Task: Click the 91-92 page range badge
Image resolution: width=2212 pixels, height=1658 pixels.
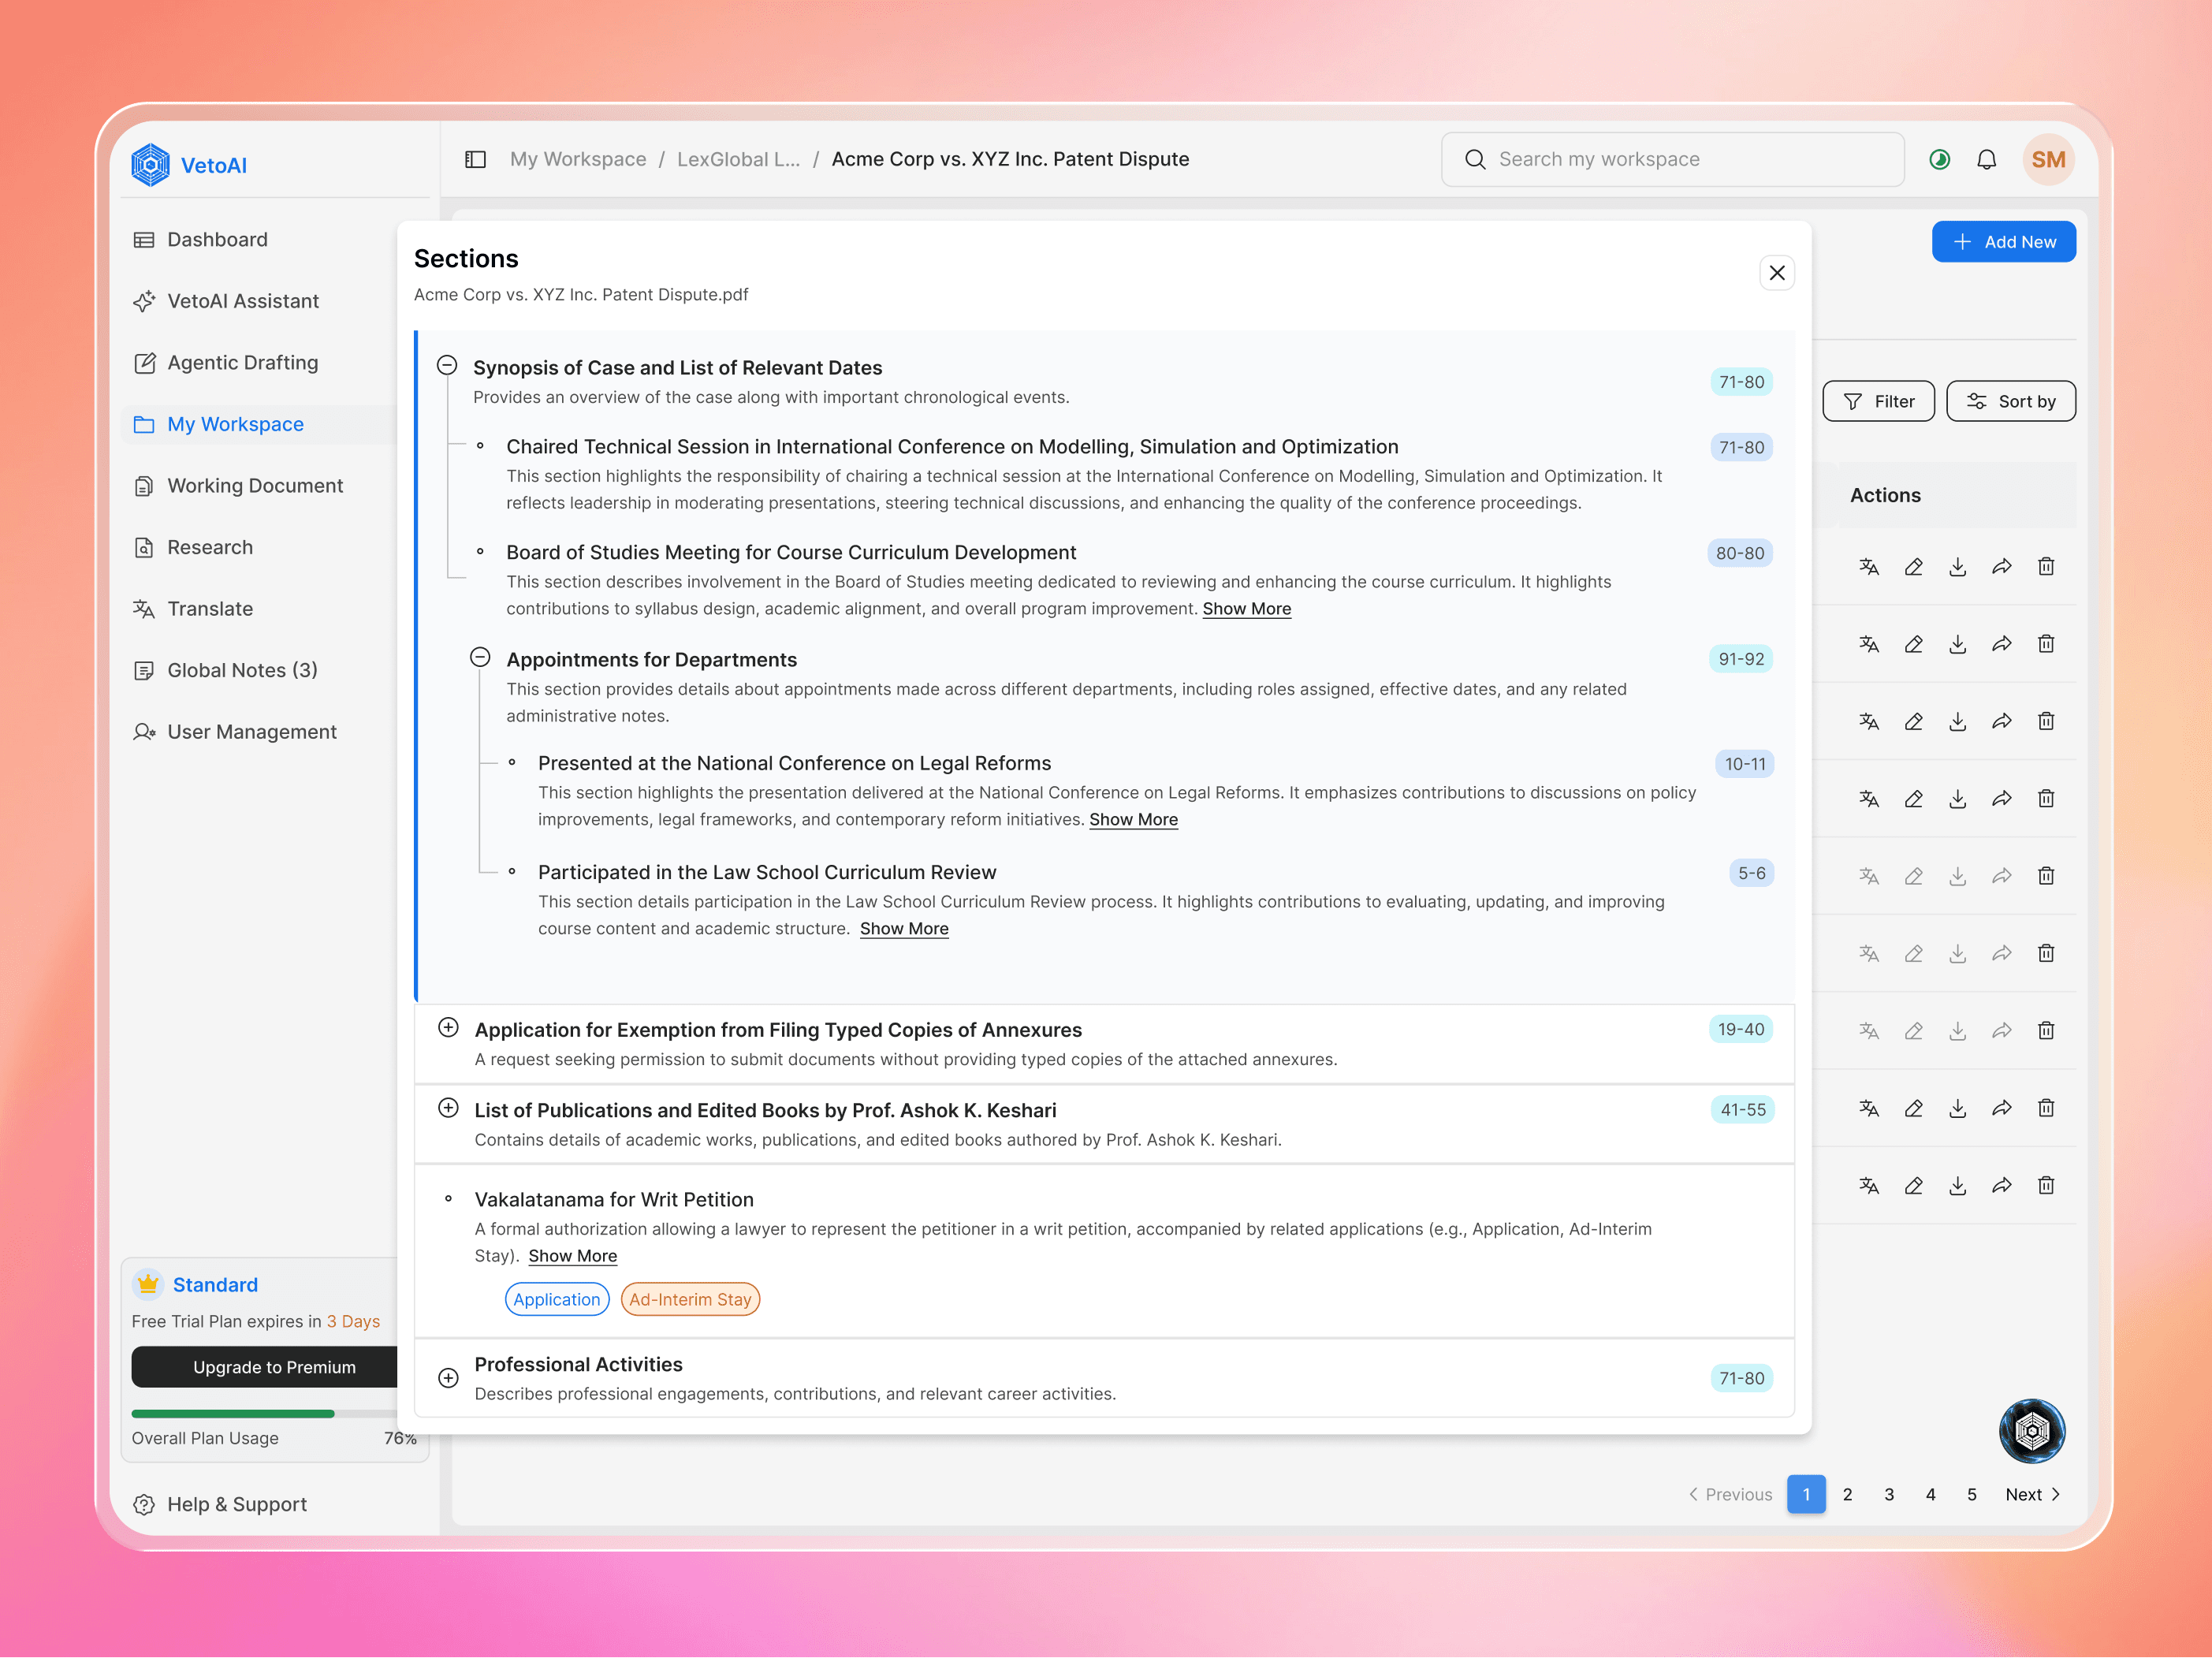Action: click(x=1740, y=659)
